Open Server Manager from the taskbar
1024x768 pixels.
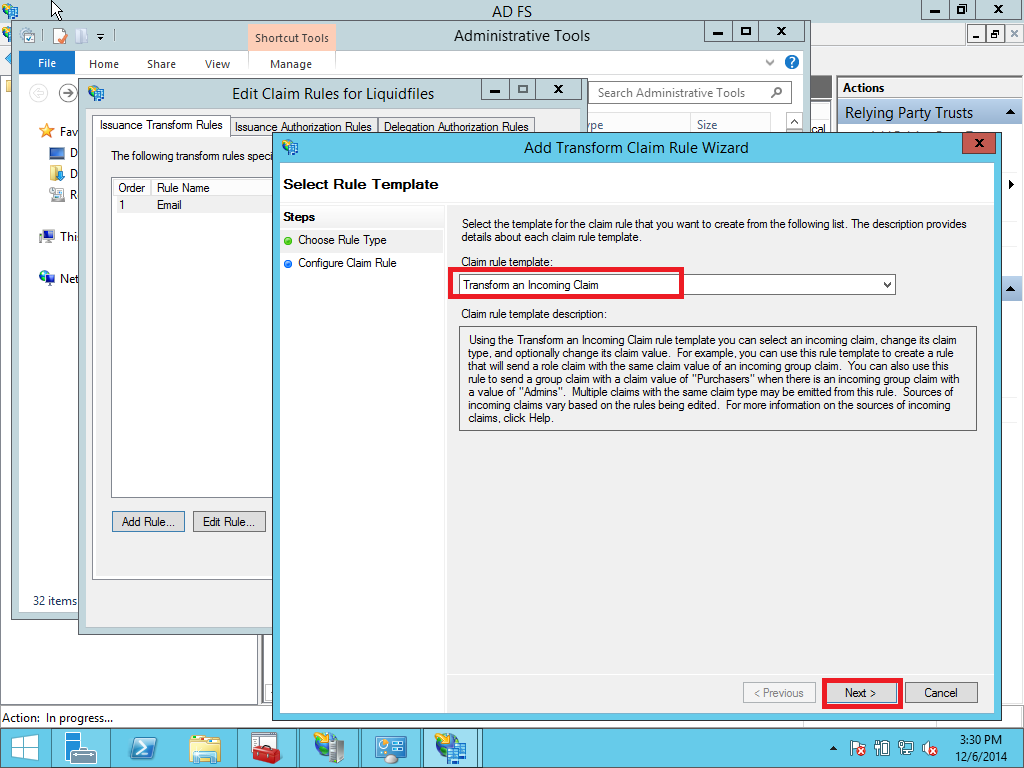click(x=78, y=748)
